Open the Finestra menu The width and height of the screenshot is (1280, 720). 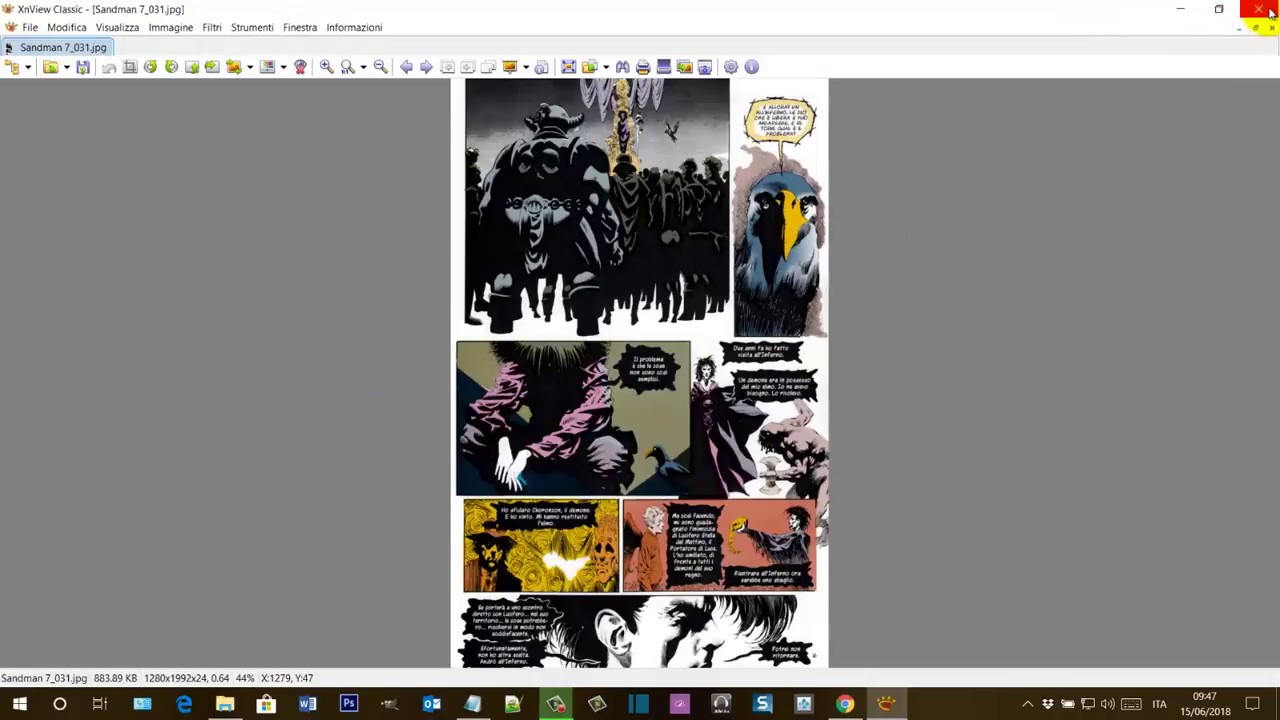300,27
